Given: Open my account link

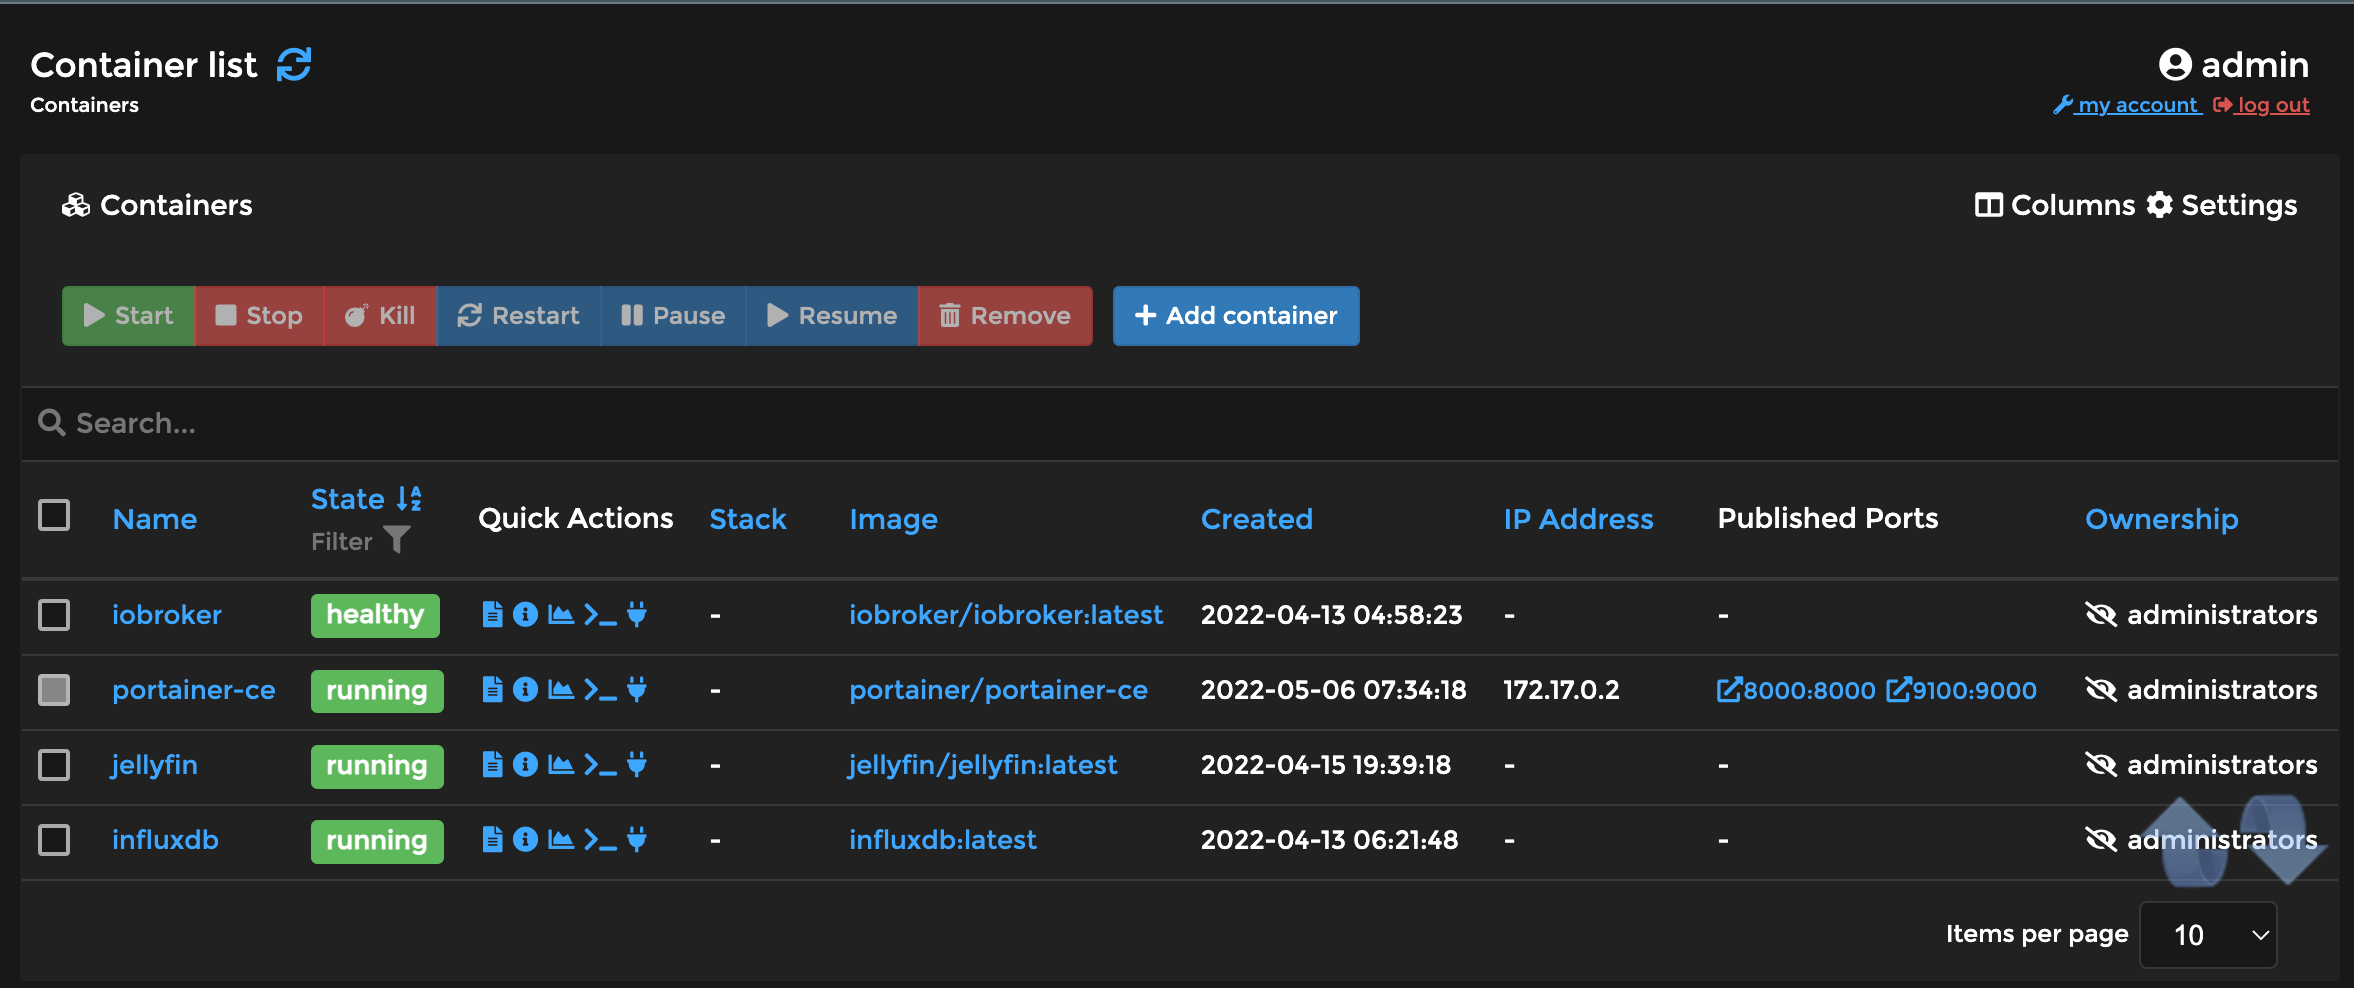Looking at the screenshot, I should [x=2127, y=105].
